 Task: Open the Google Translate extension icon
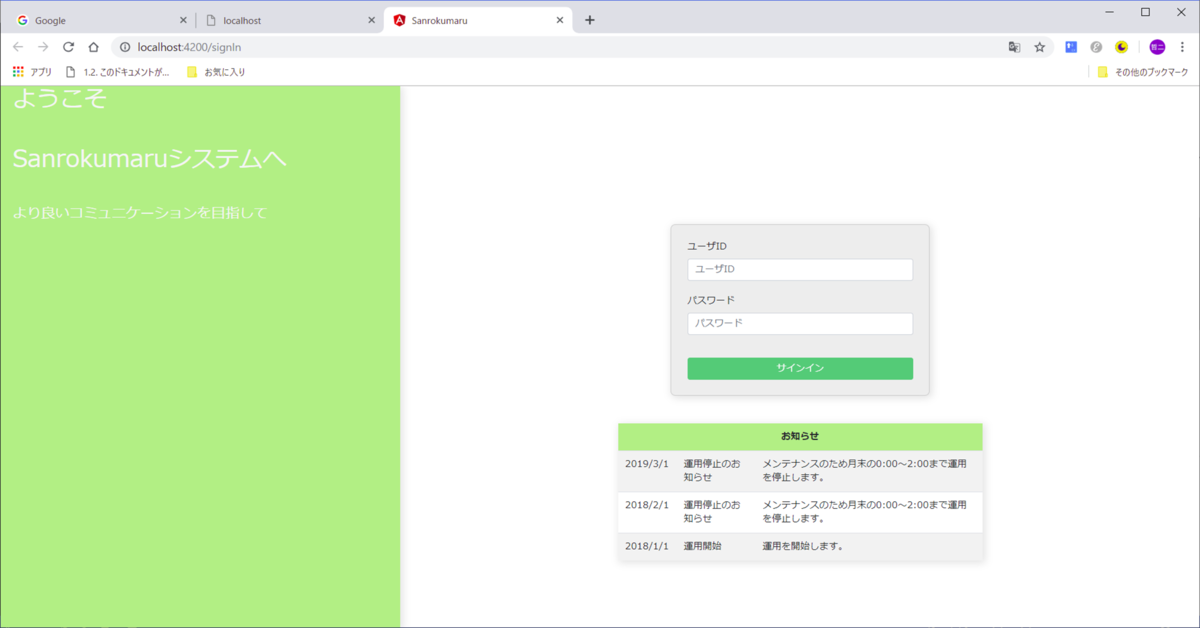(x=1014, y=47)
